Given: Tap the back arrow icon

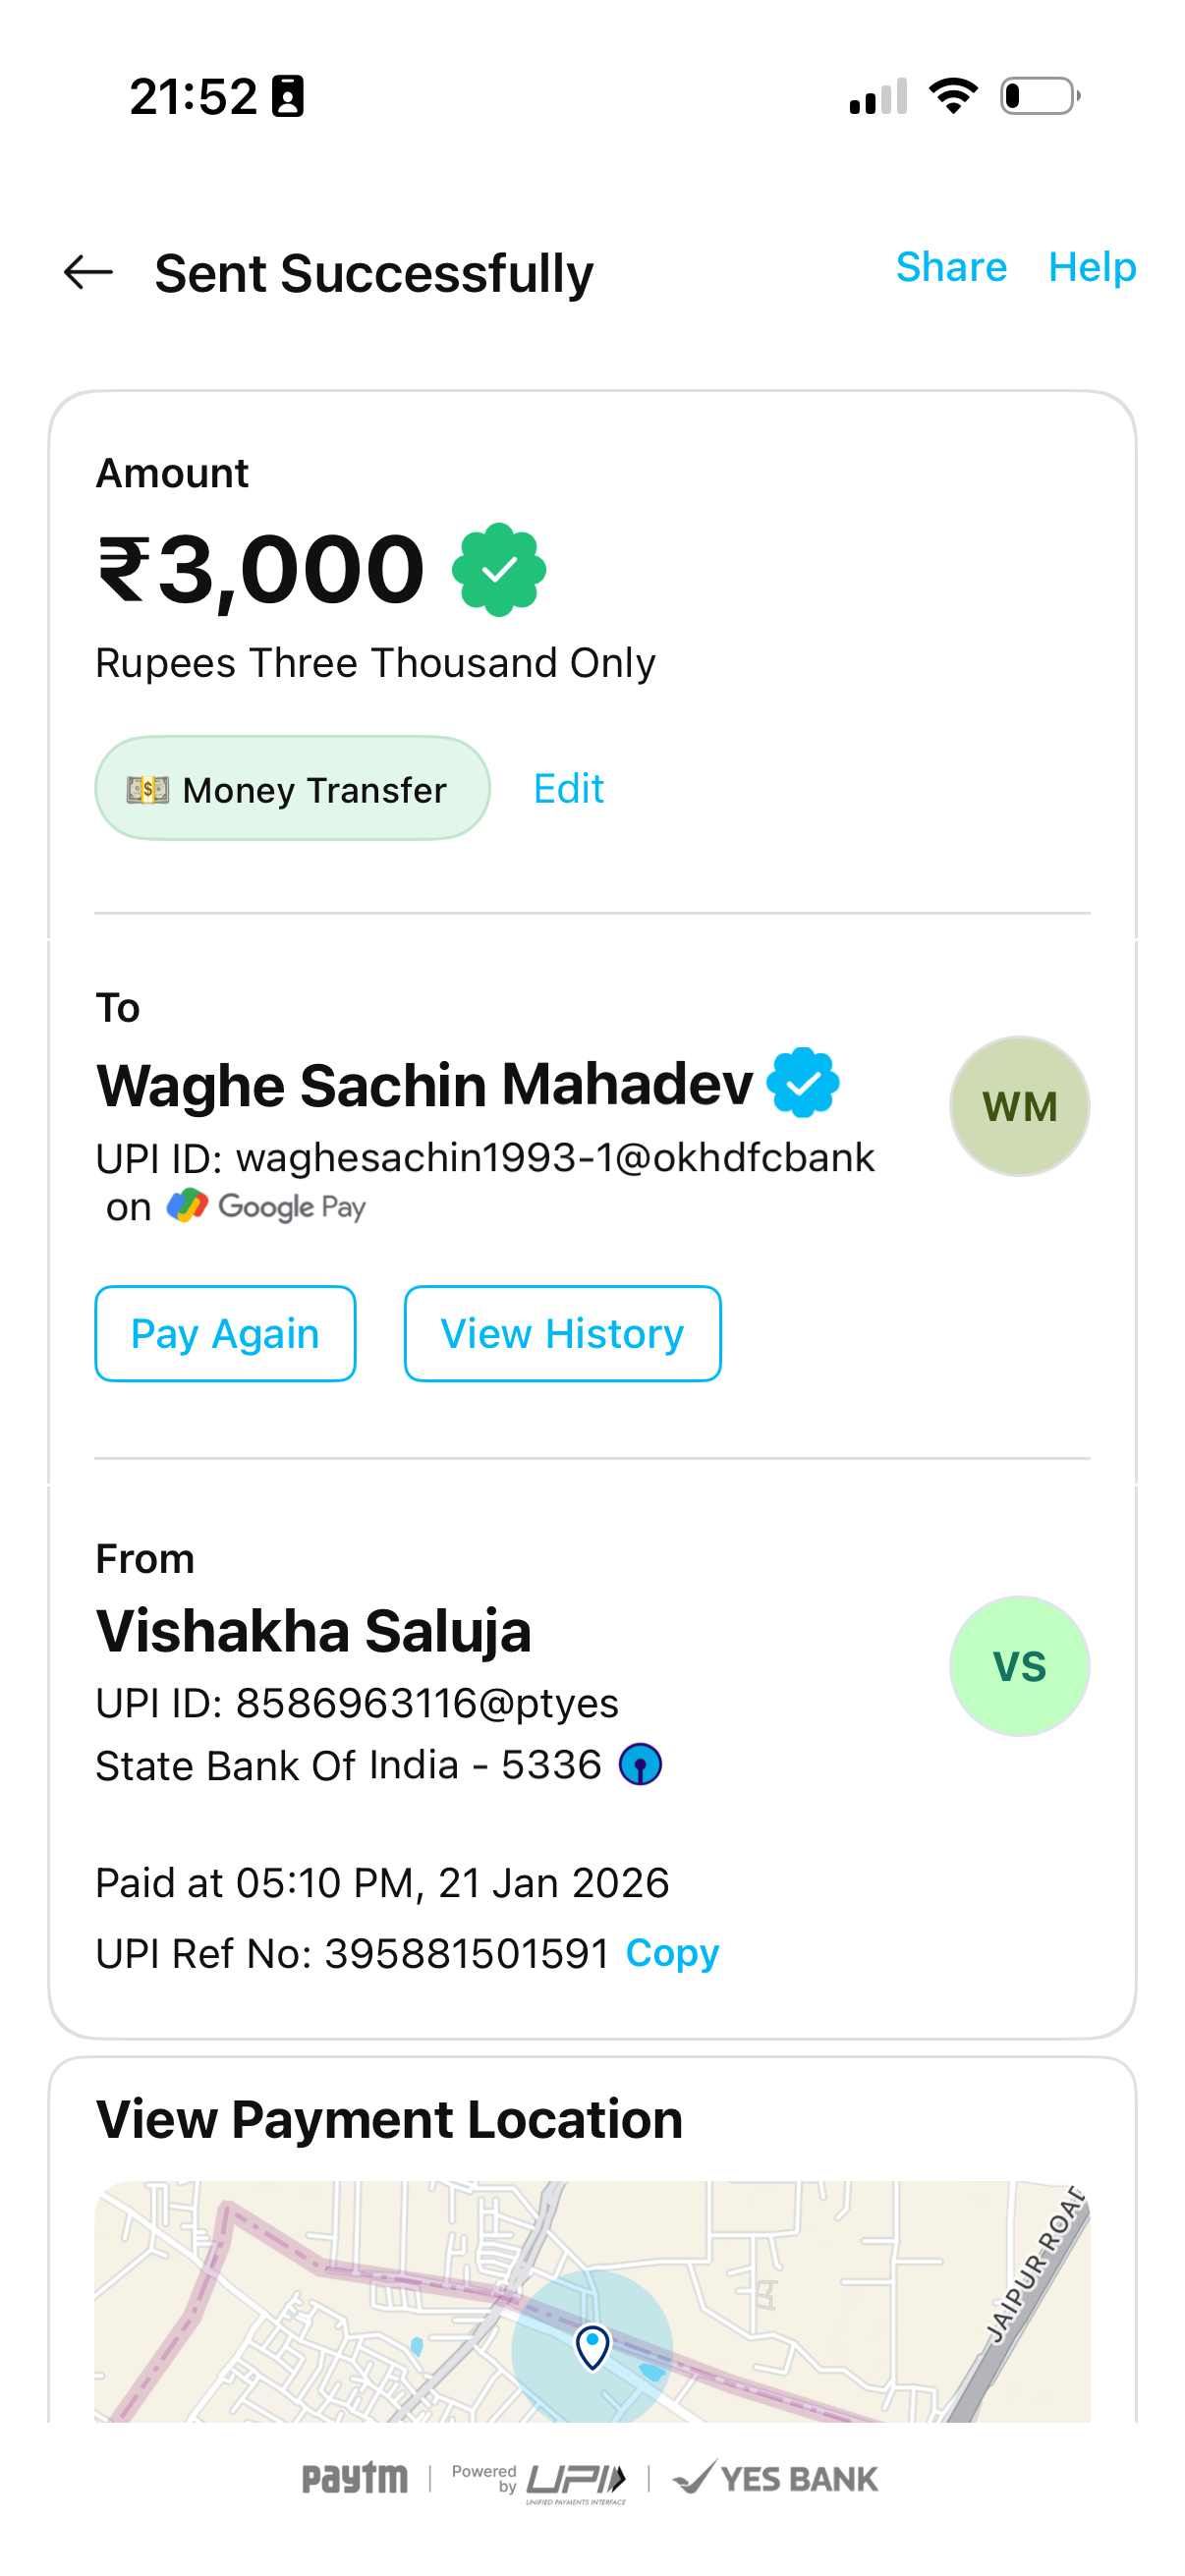Looking at the screenshot, I should pos(88,272).
